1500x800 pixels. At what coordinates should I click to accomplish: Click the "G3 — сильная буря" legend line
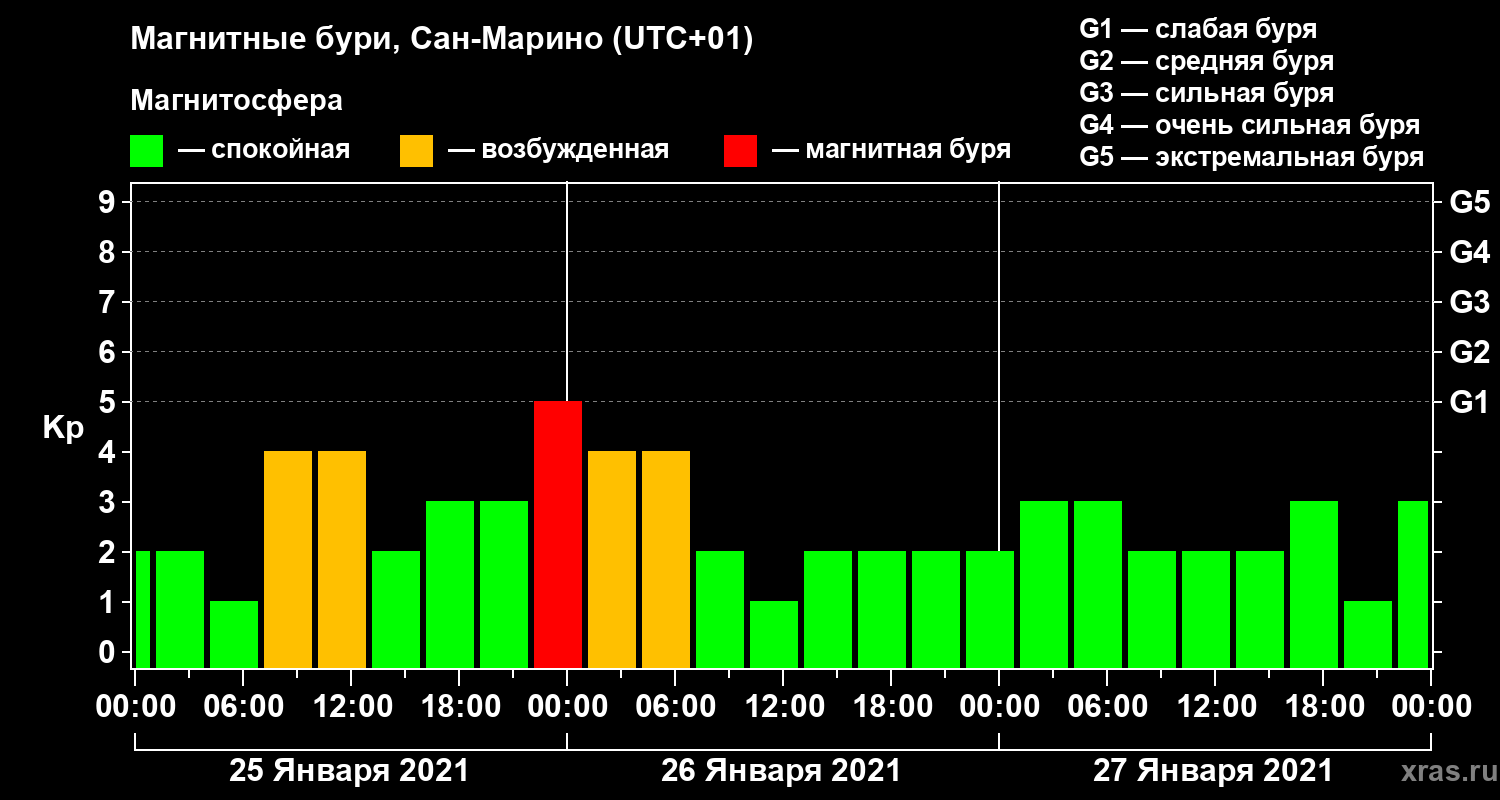click(1206, 93)
